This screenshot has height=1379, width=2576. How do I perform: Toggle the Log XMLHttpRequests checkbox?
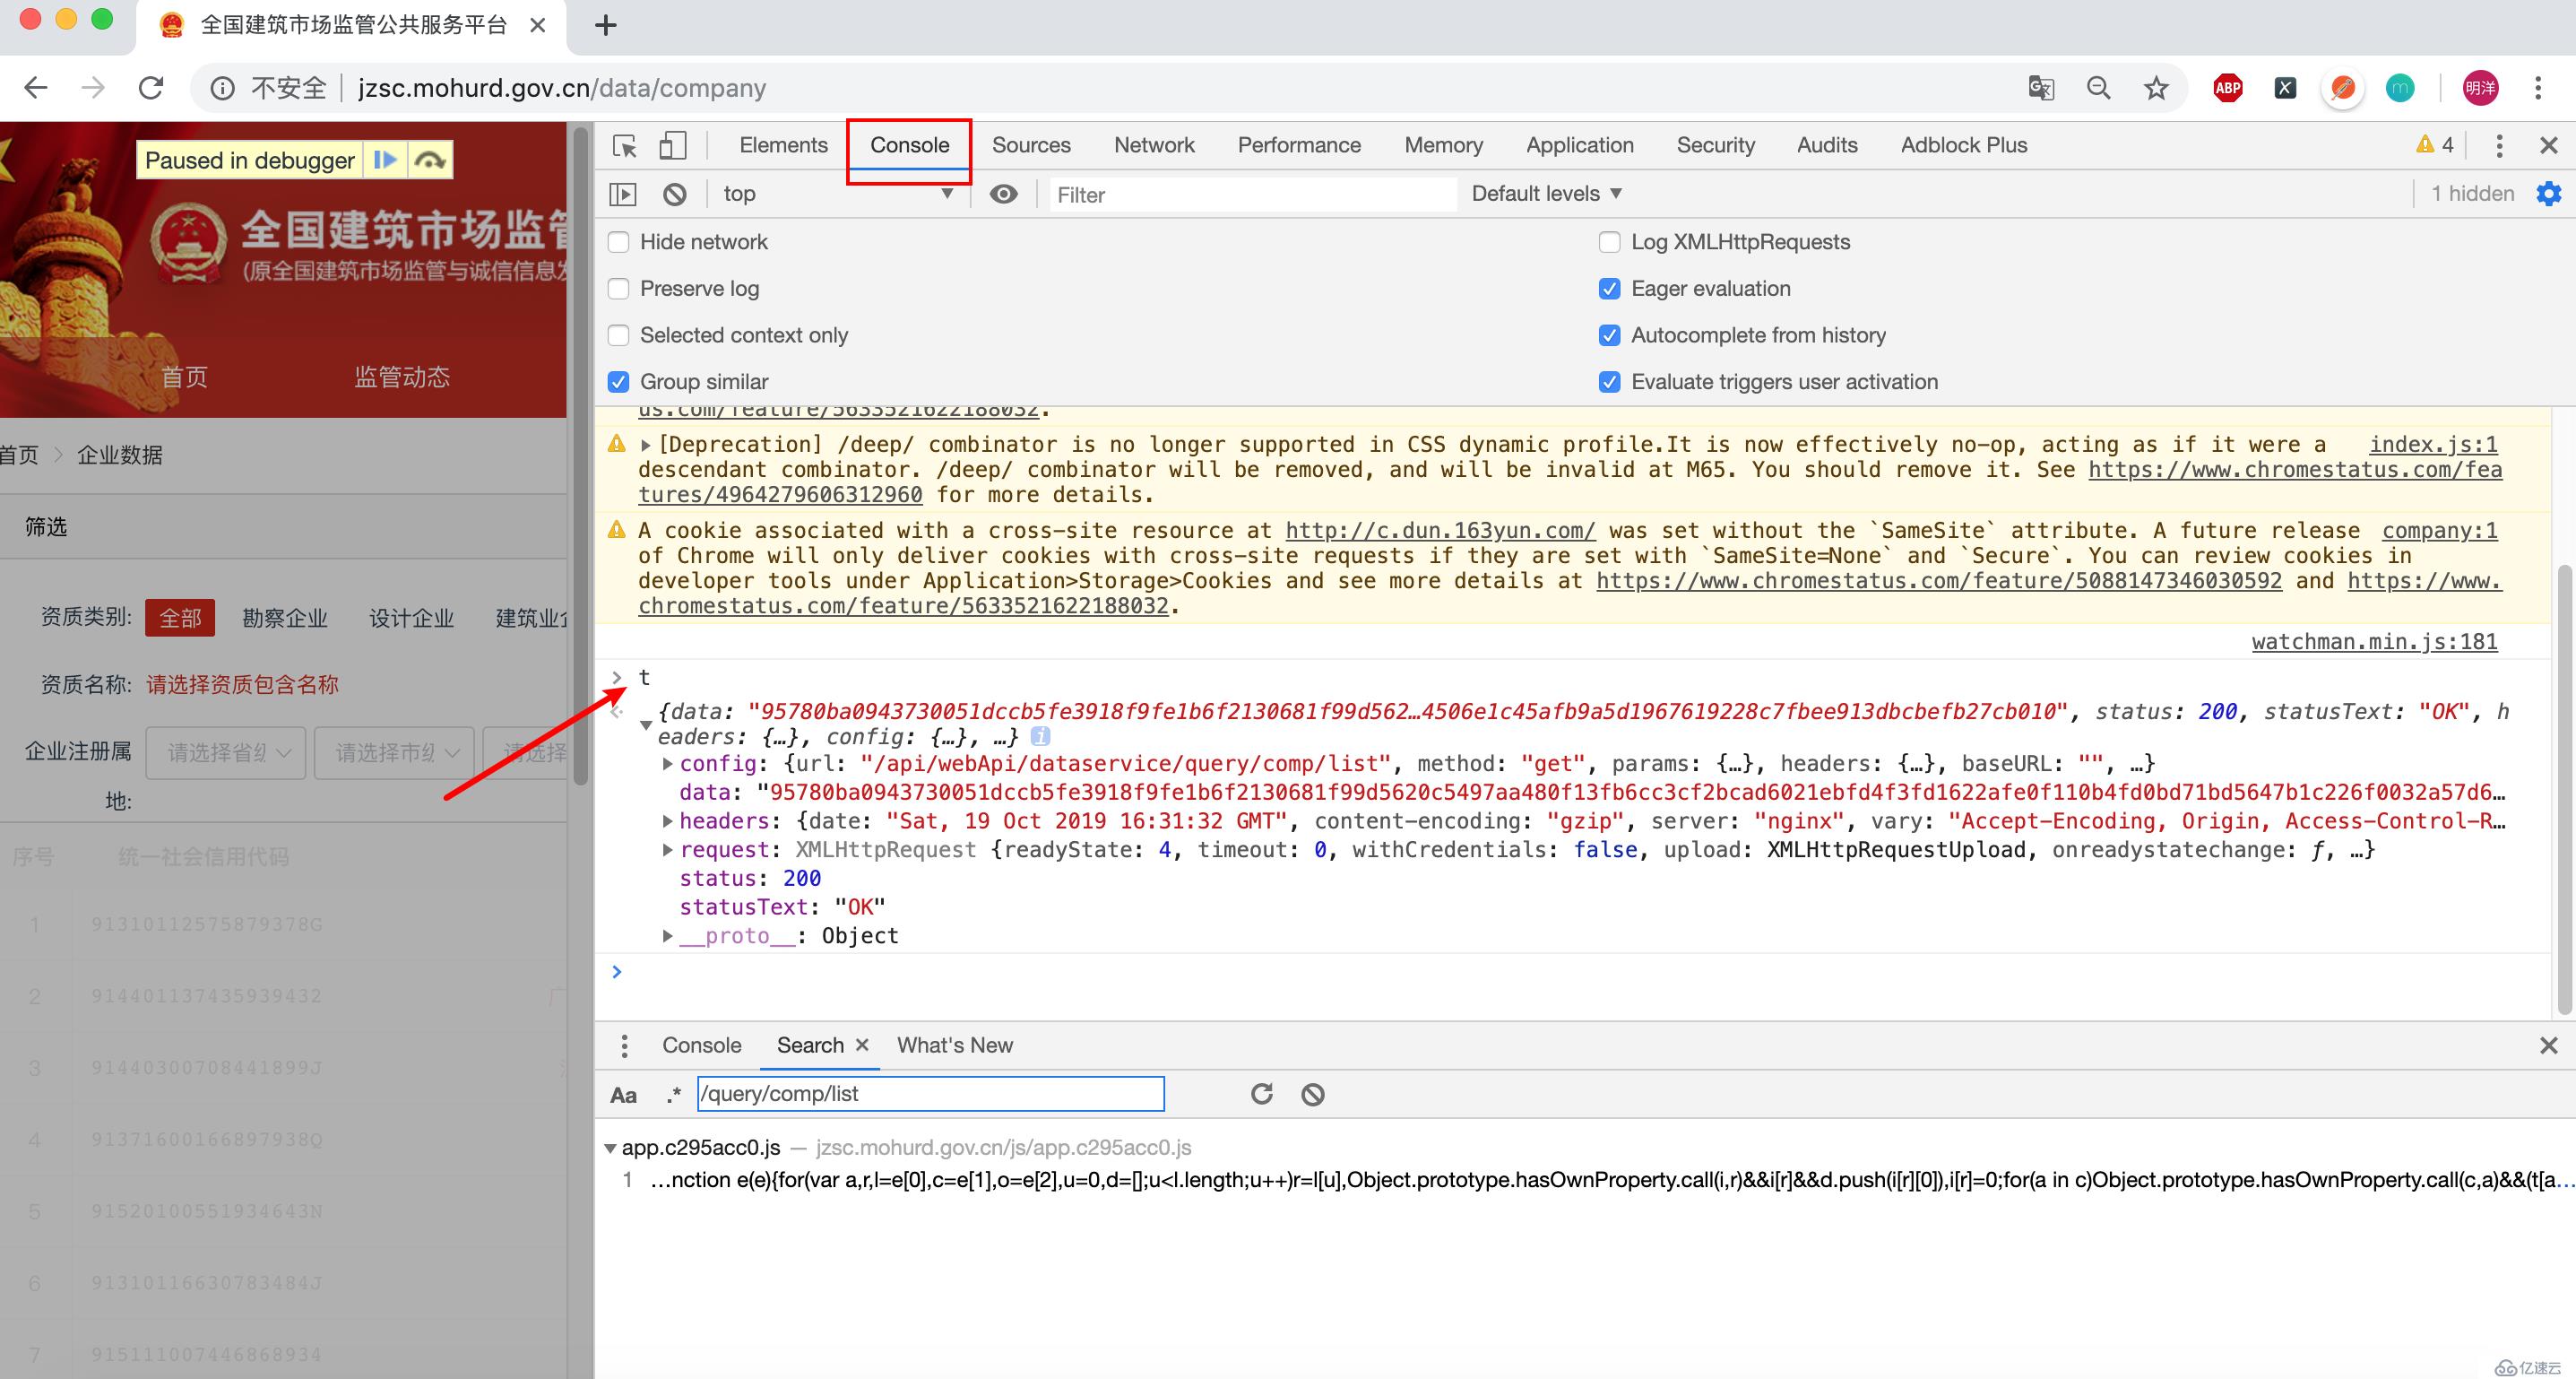point(1606,240)
